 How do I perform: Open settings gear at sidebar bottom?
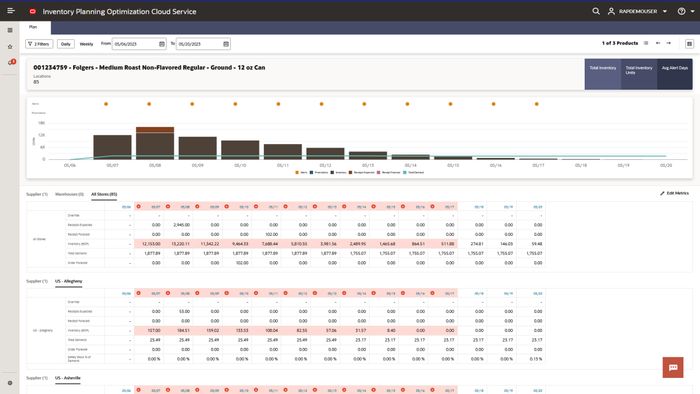tap(10, 383)
